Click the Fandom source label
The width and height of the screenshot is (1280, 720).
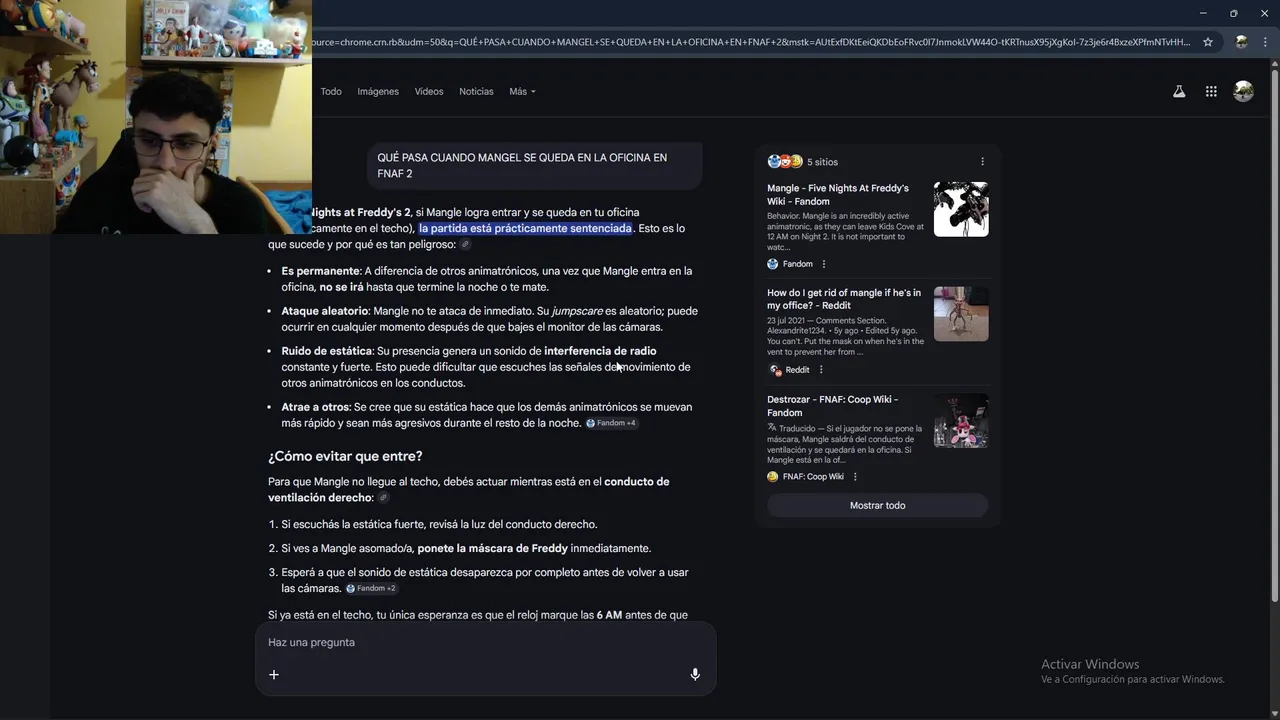[x=798, y=264]
